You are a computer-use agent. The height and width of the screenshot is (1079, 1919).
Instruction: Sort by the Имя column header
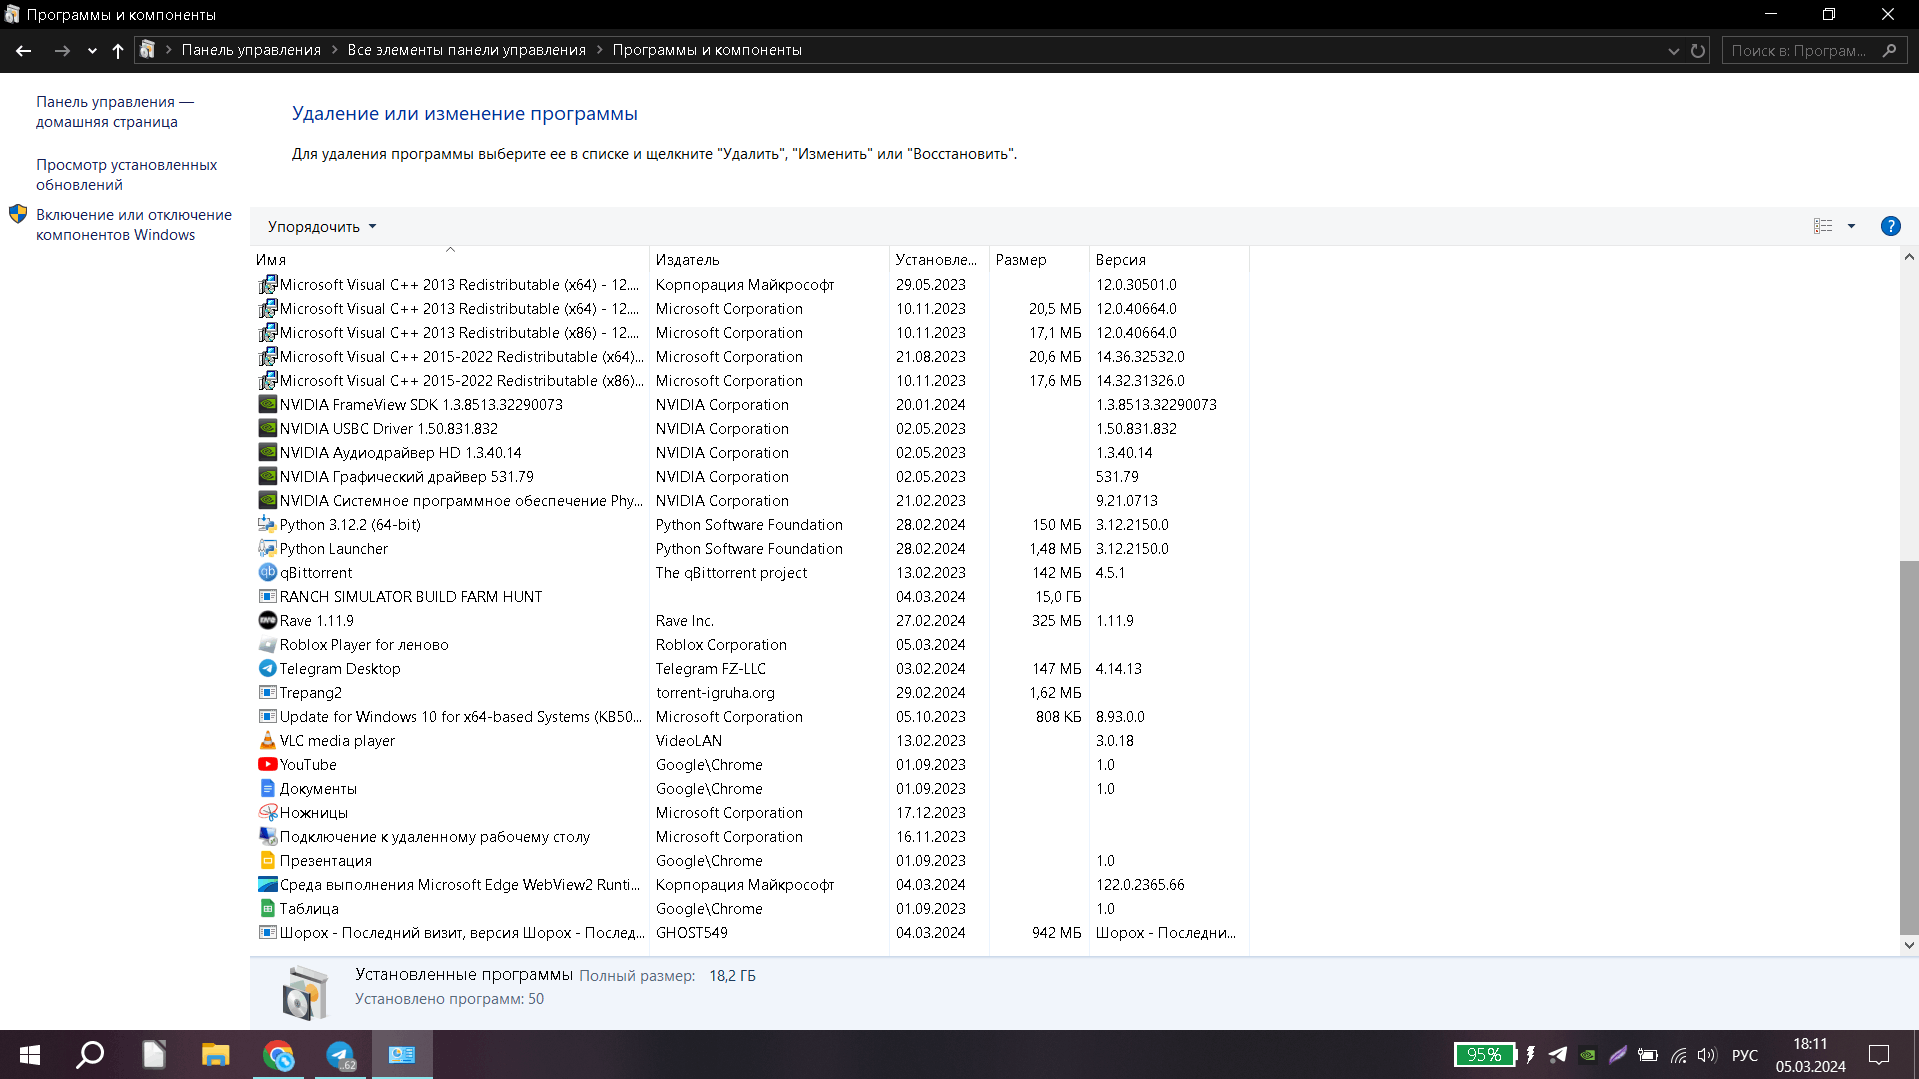click(x=450, y=260)
